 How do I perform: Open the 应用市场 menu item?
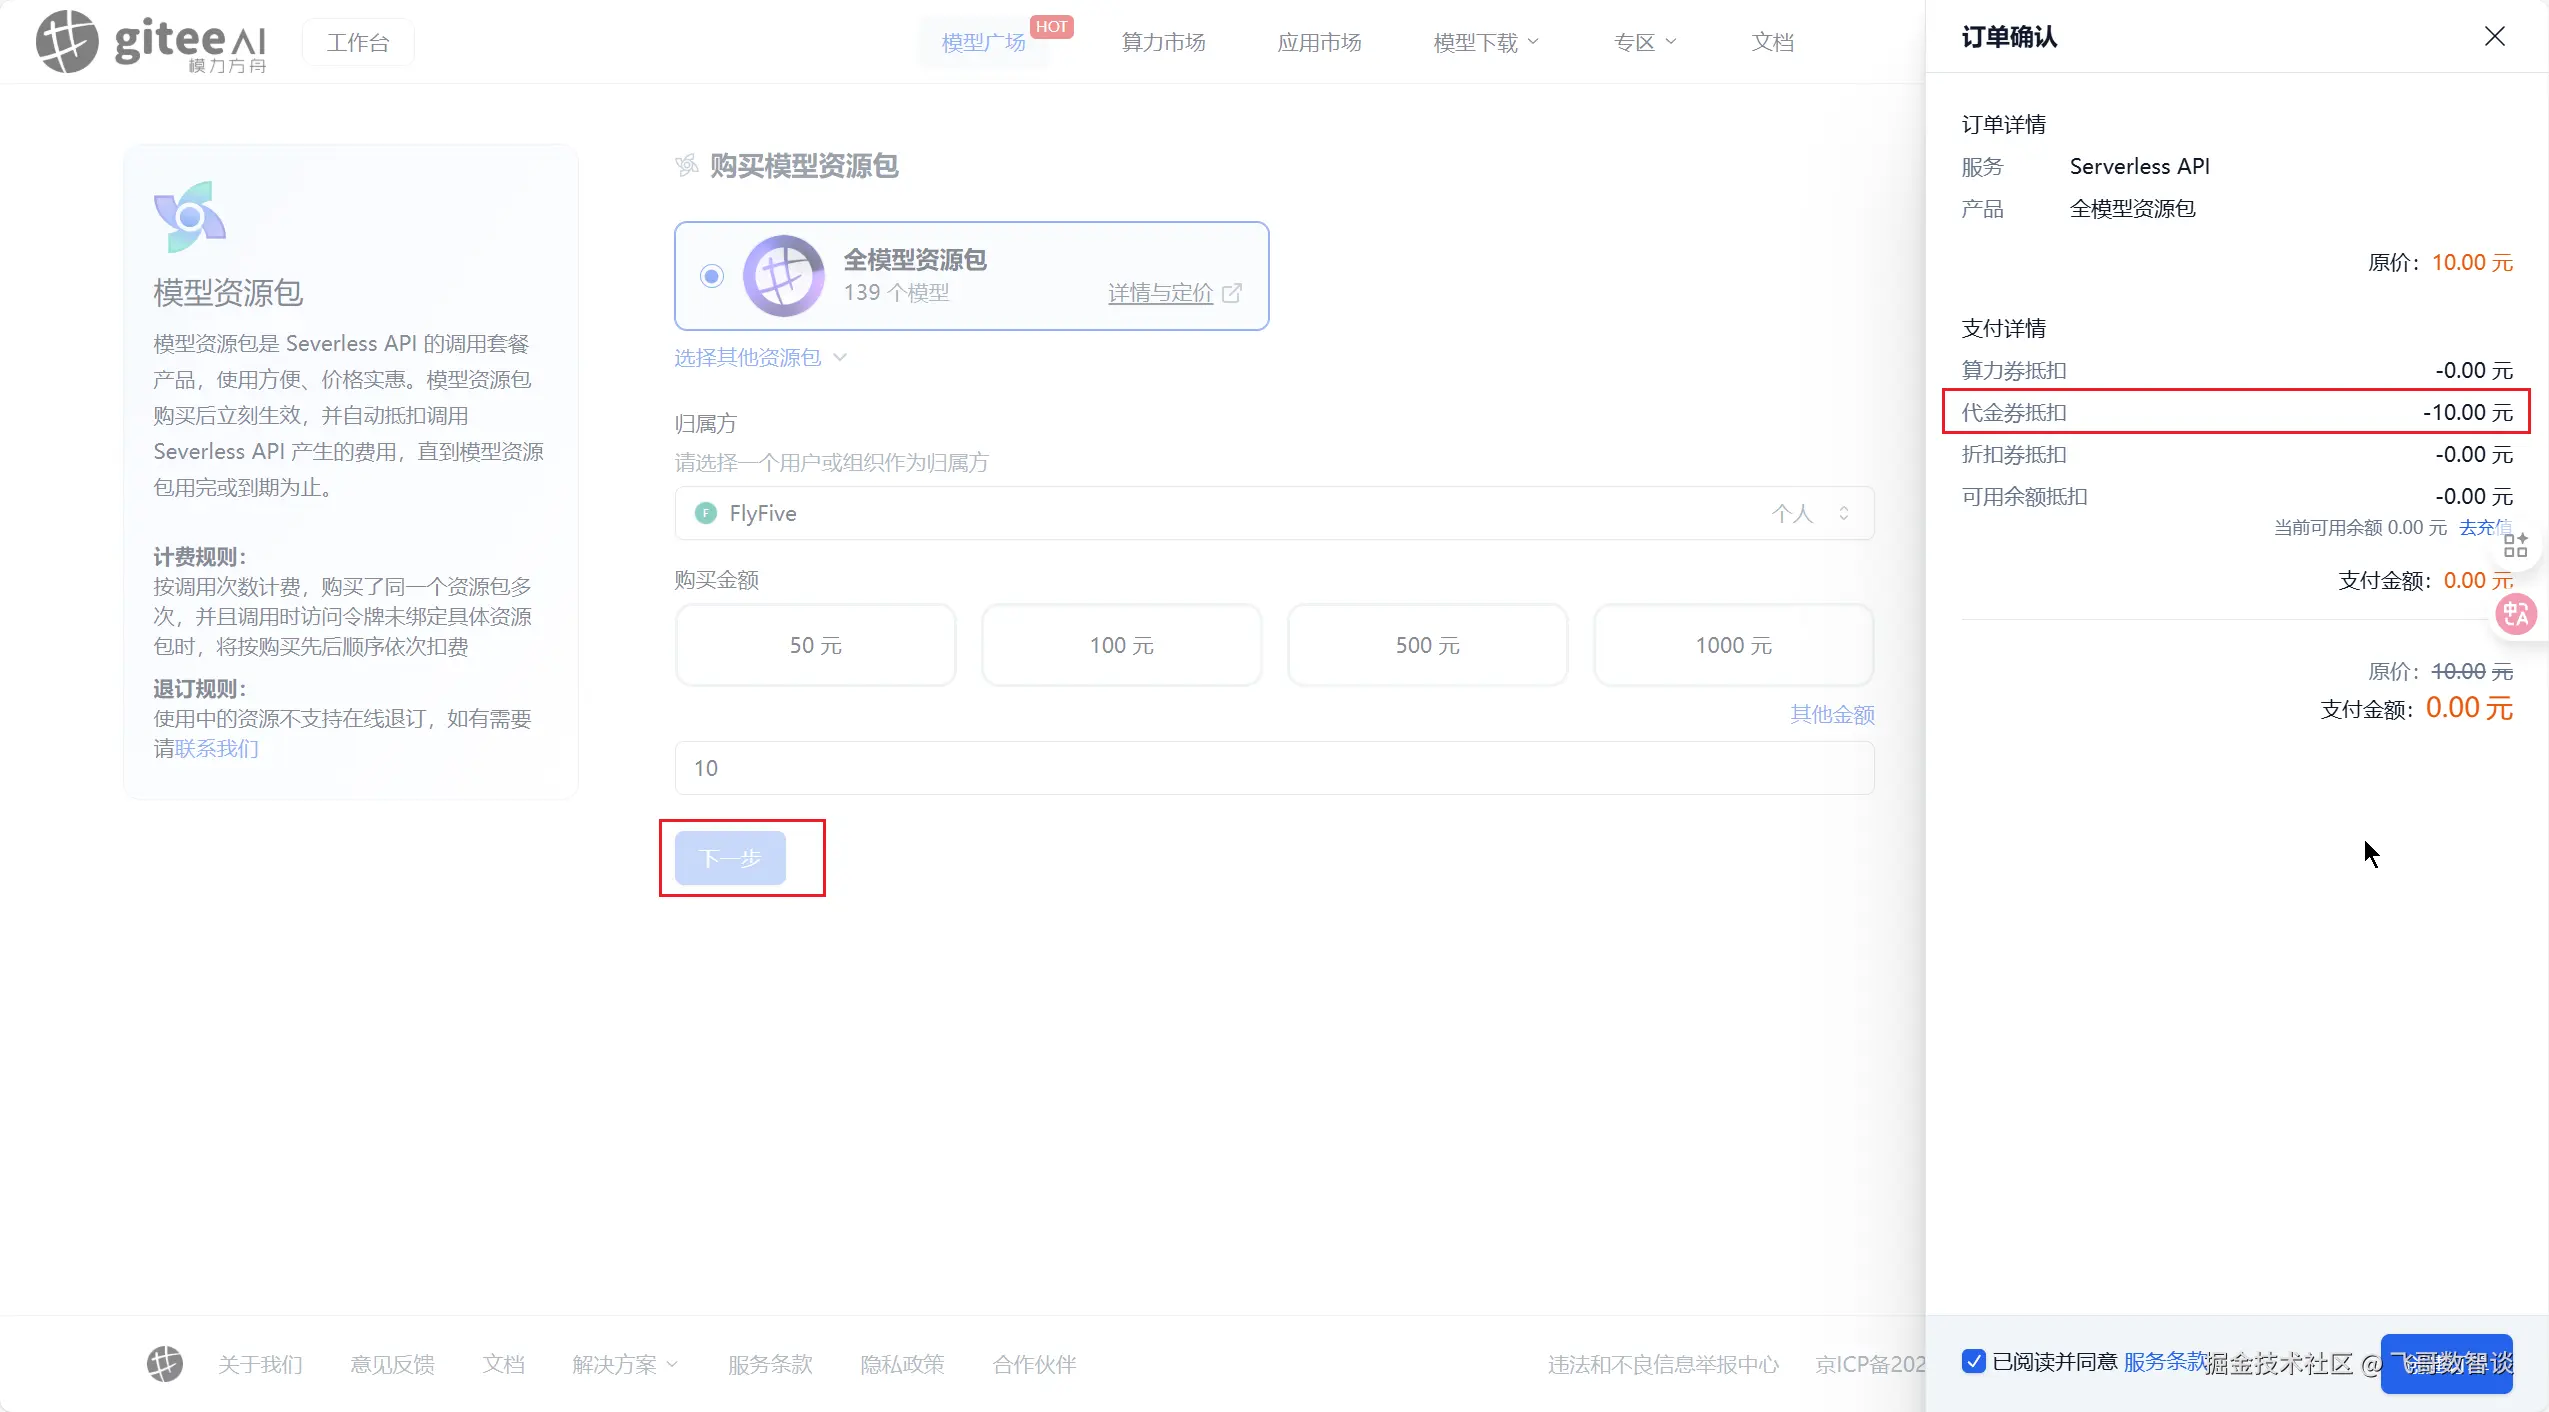(1319, 43)
